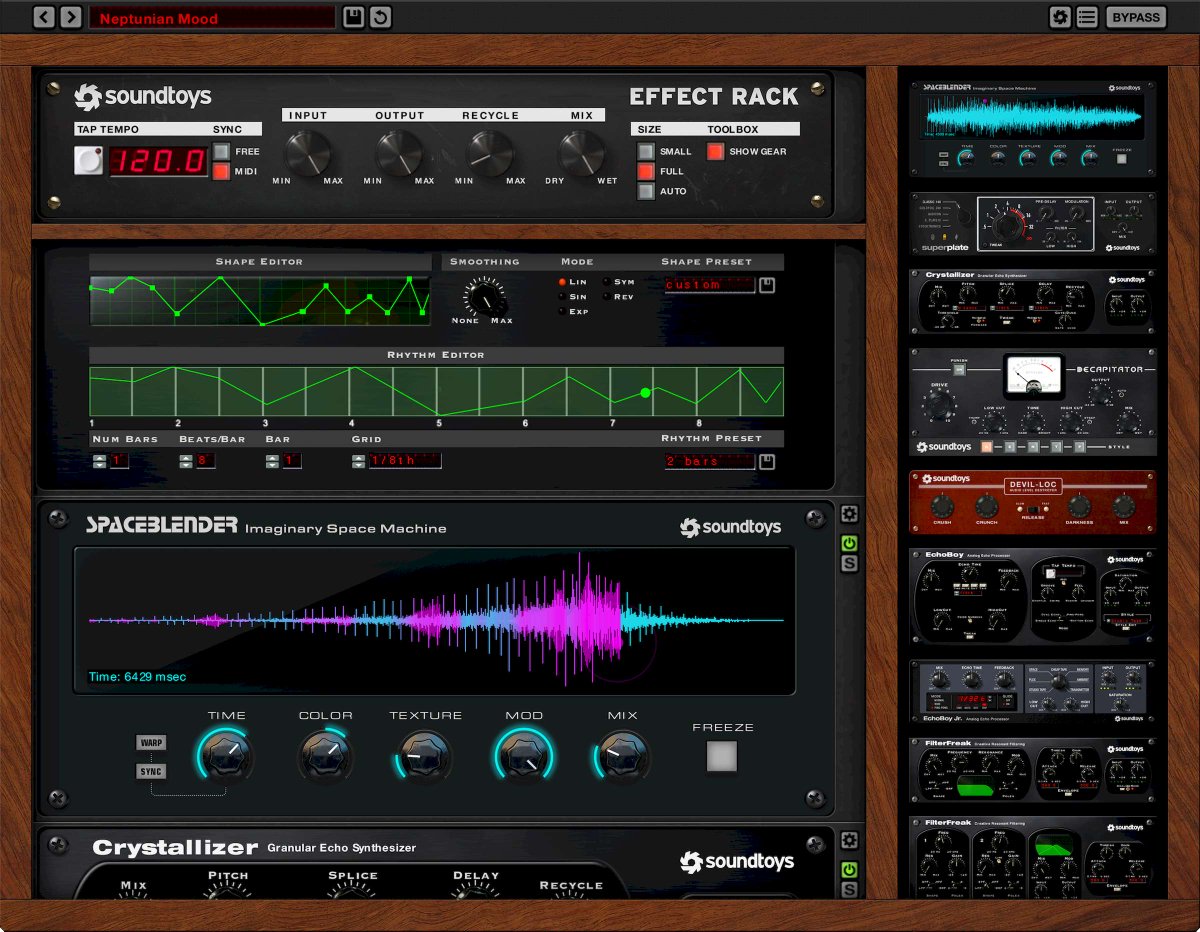The image size is (1200, 932).
Task: Click the SpaceBlender MIX knob
Action: click(x=623, y=755)
